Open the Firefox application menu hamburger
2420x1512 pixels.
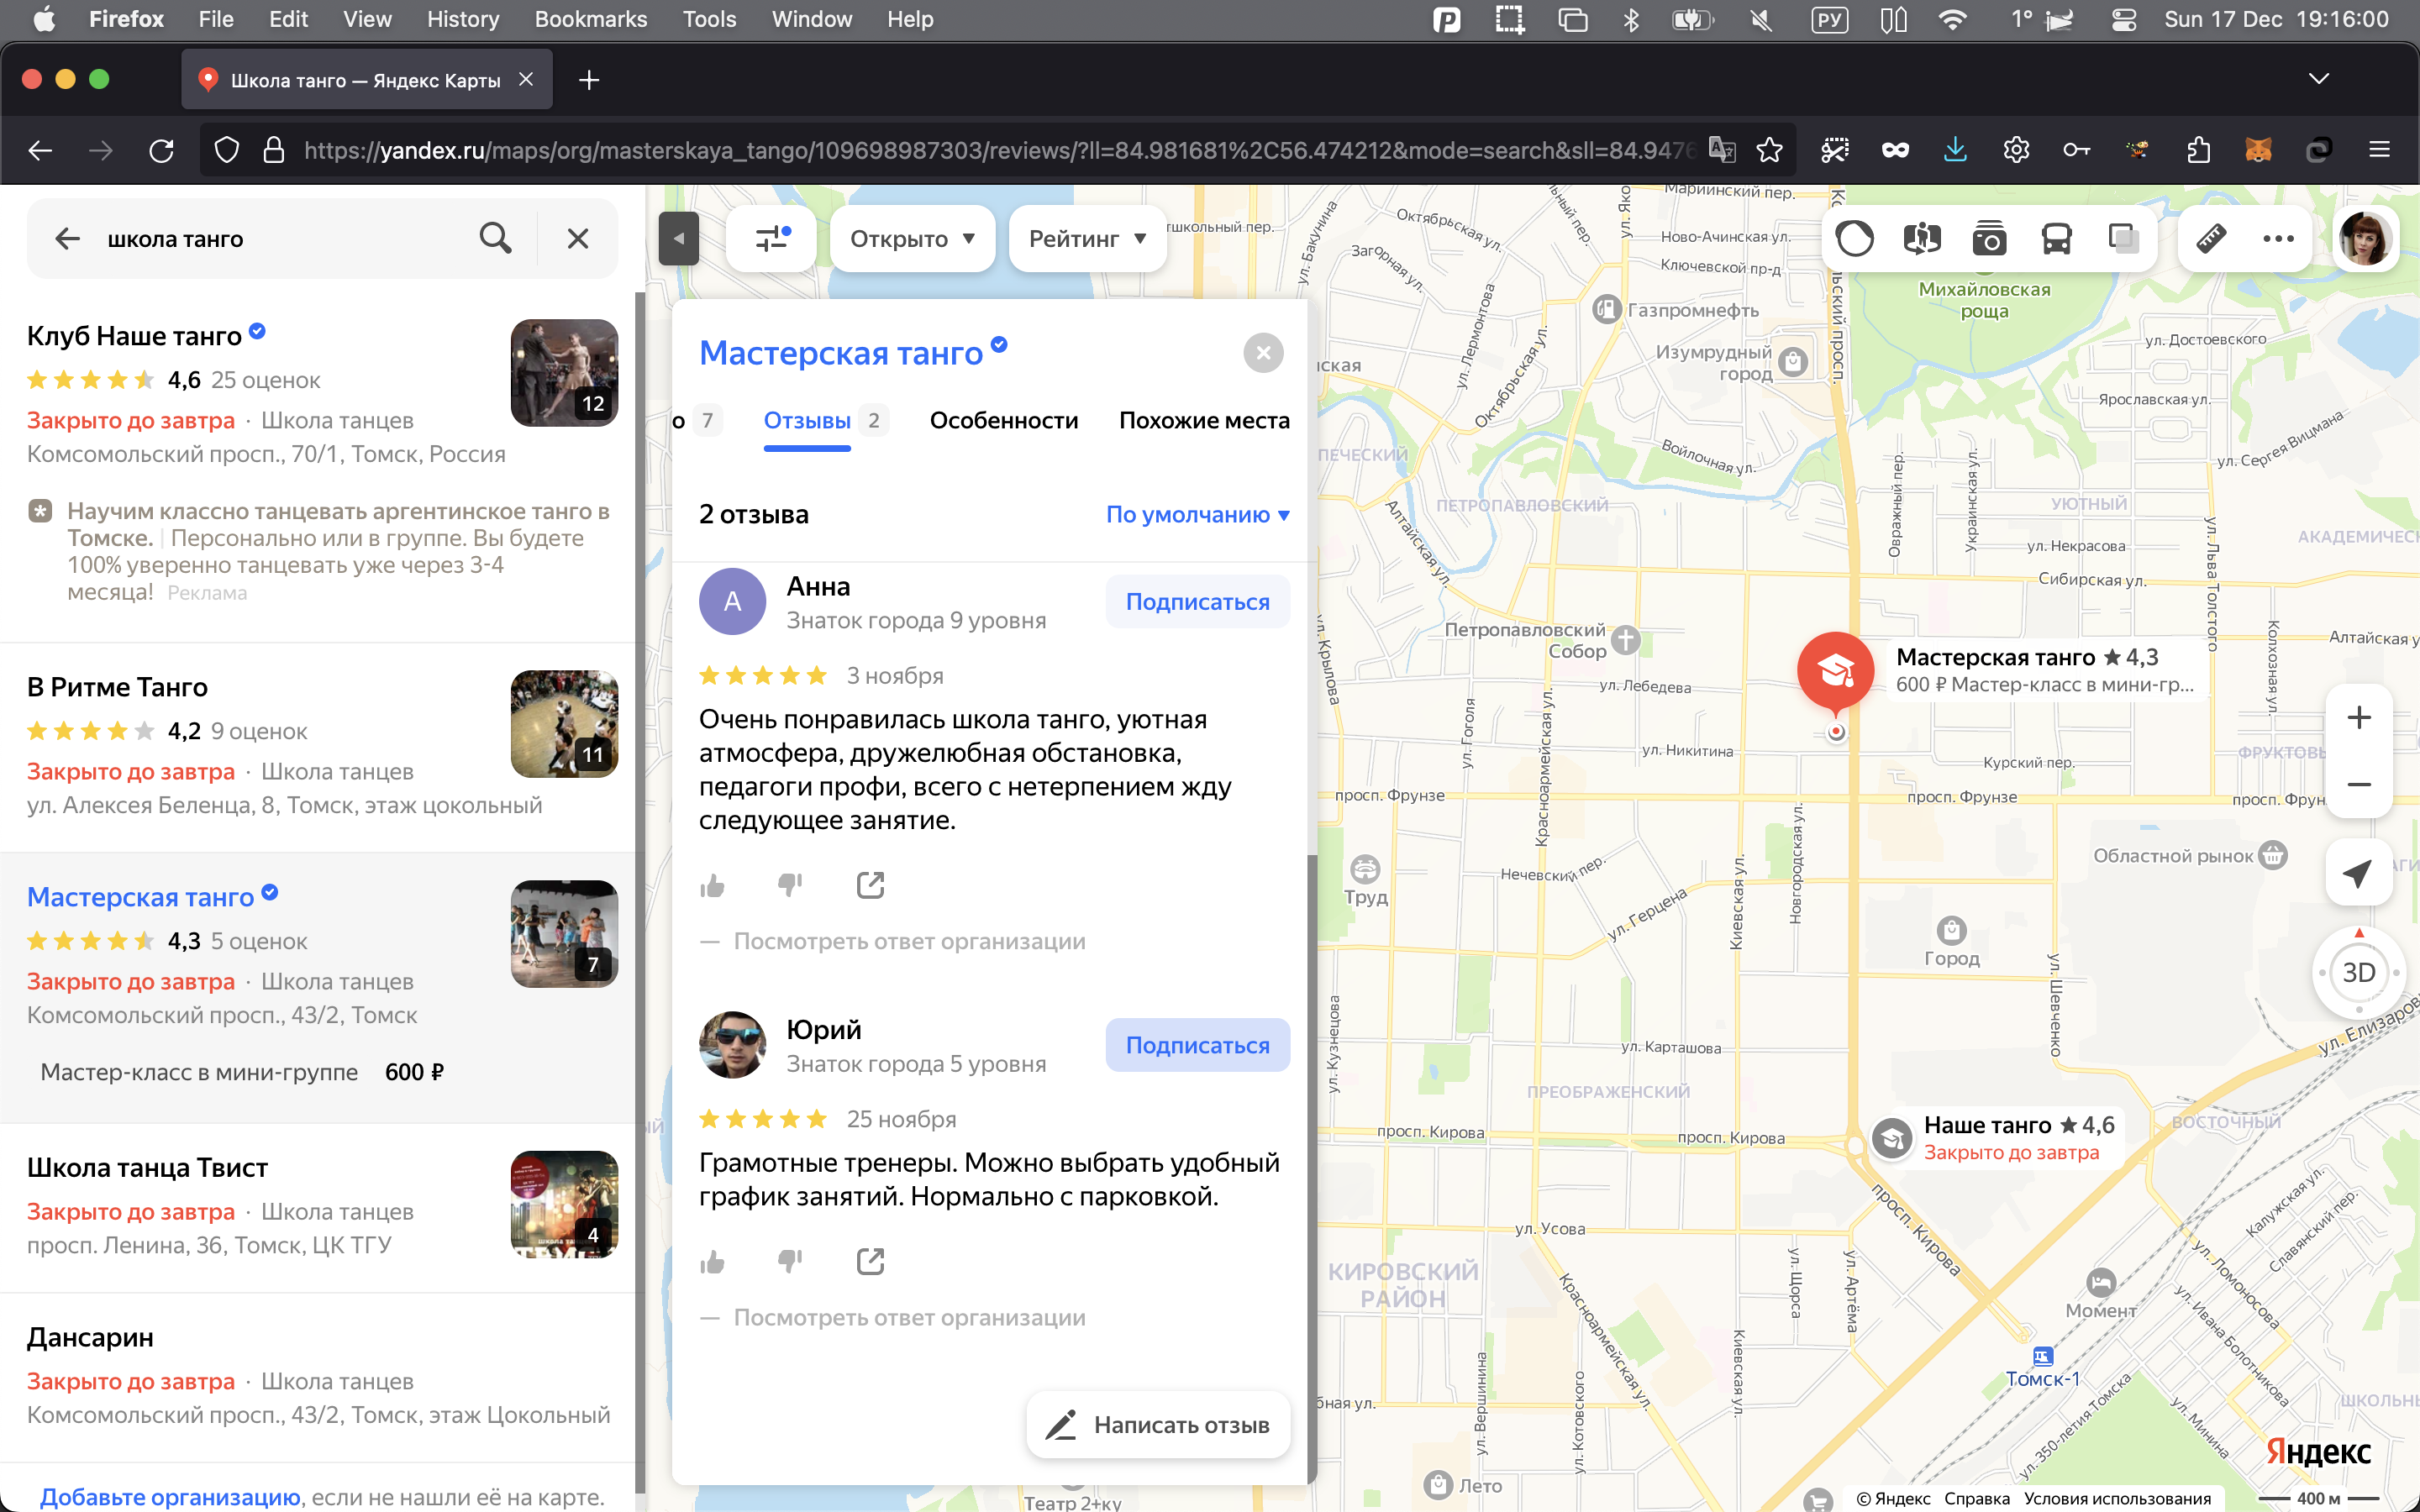tap(2379, 150)
